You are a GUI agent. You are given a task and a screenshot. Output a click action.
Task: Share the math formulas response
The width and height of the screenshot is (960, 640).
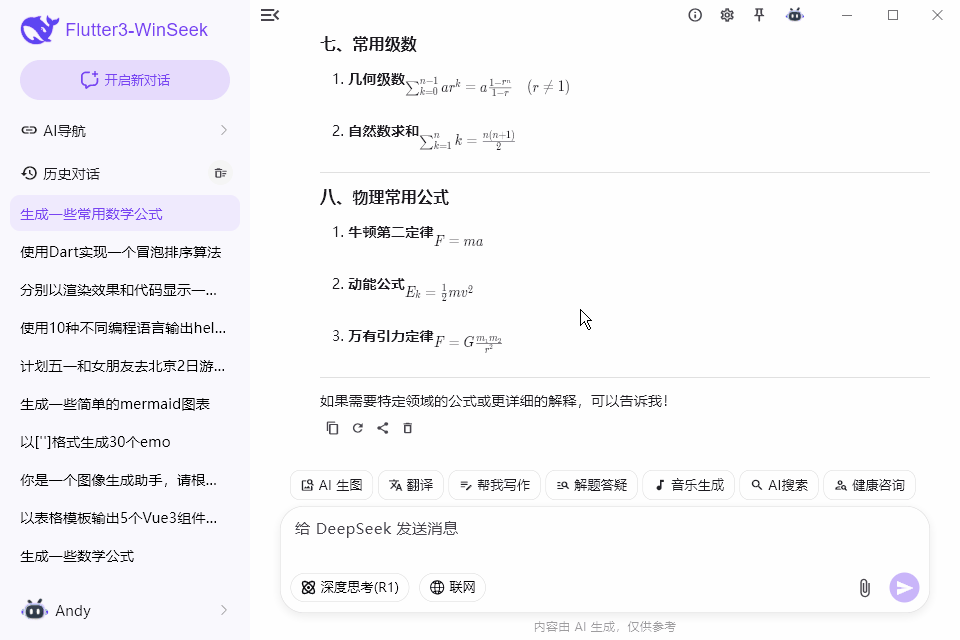pos(383,428)
